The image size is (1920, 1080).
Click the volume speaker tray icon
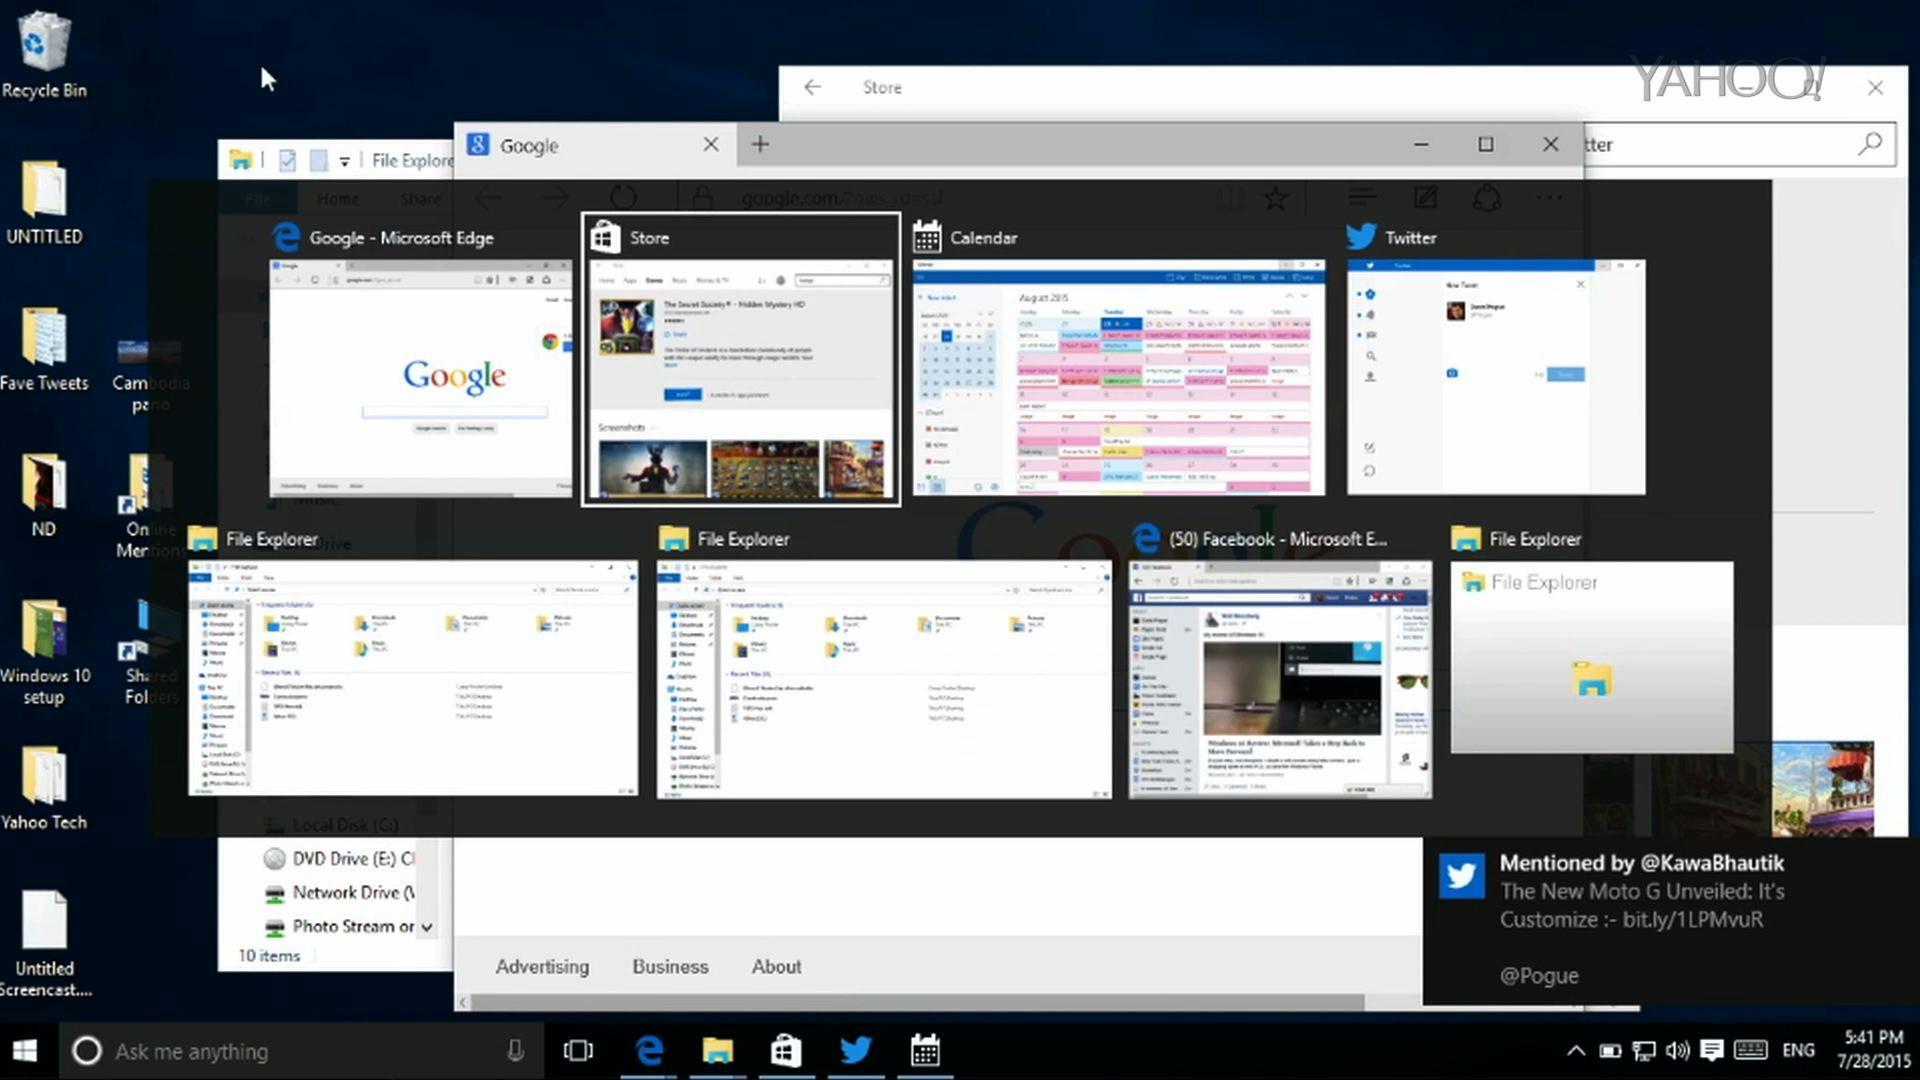[x=1678, y=1051]
